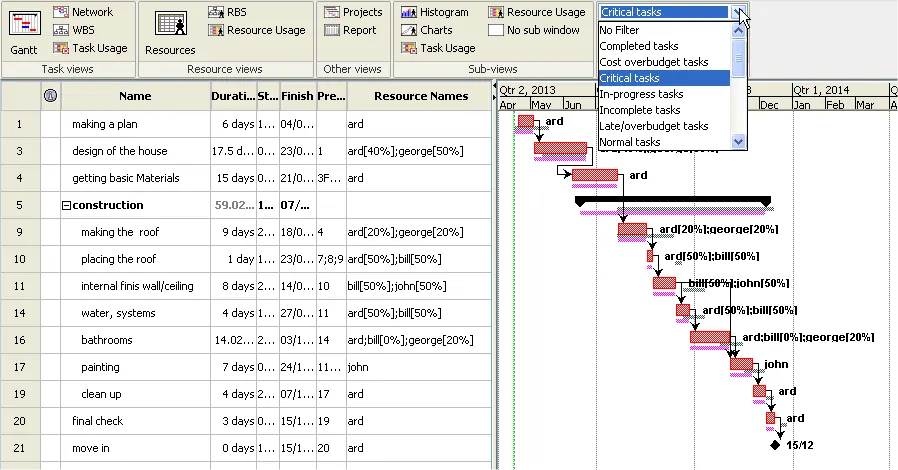
Task: Select the No sub window option
Action: pyautogui.click(x=534, y=30)
